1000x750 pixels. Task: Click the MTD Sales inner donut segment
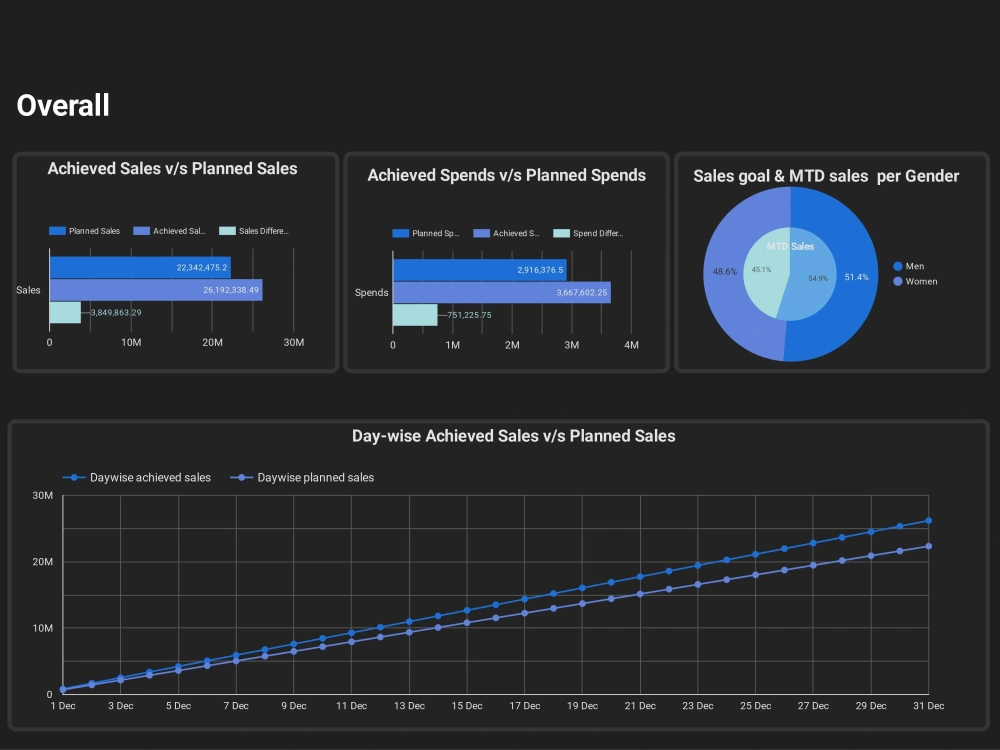click(790, 248)
